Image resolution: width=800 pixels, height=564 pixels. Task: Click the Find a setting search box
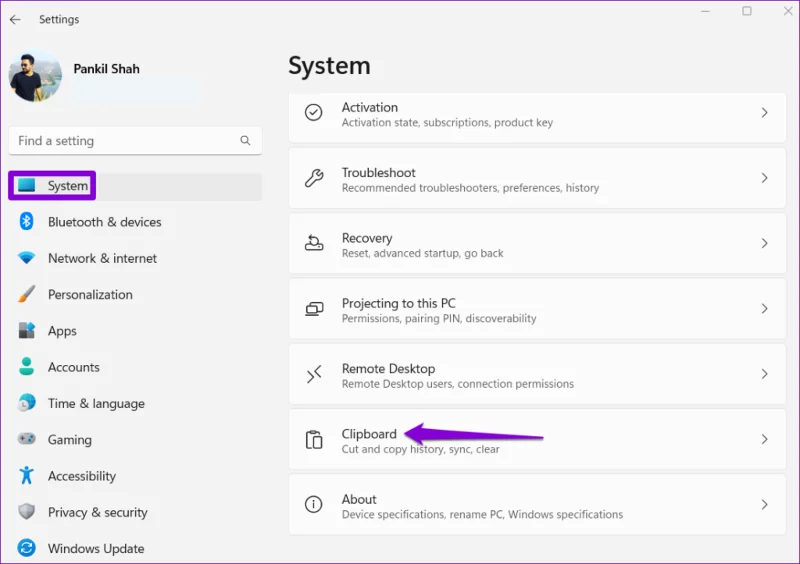(135, 140)
